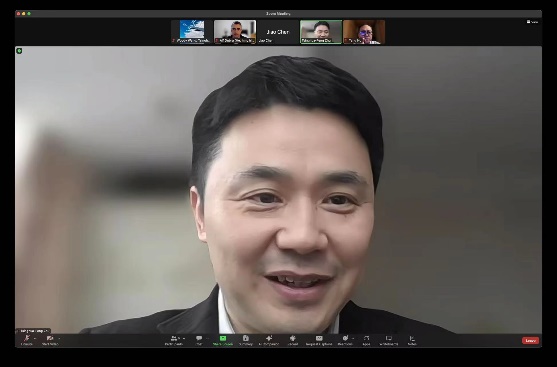Open the View menu at top right

tap(532, 22)
